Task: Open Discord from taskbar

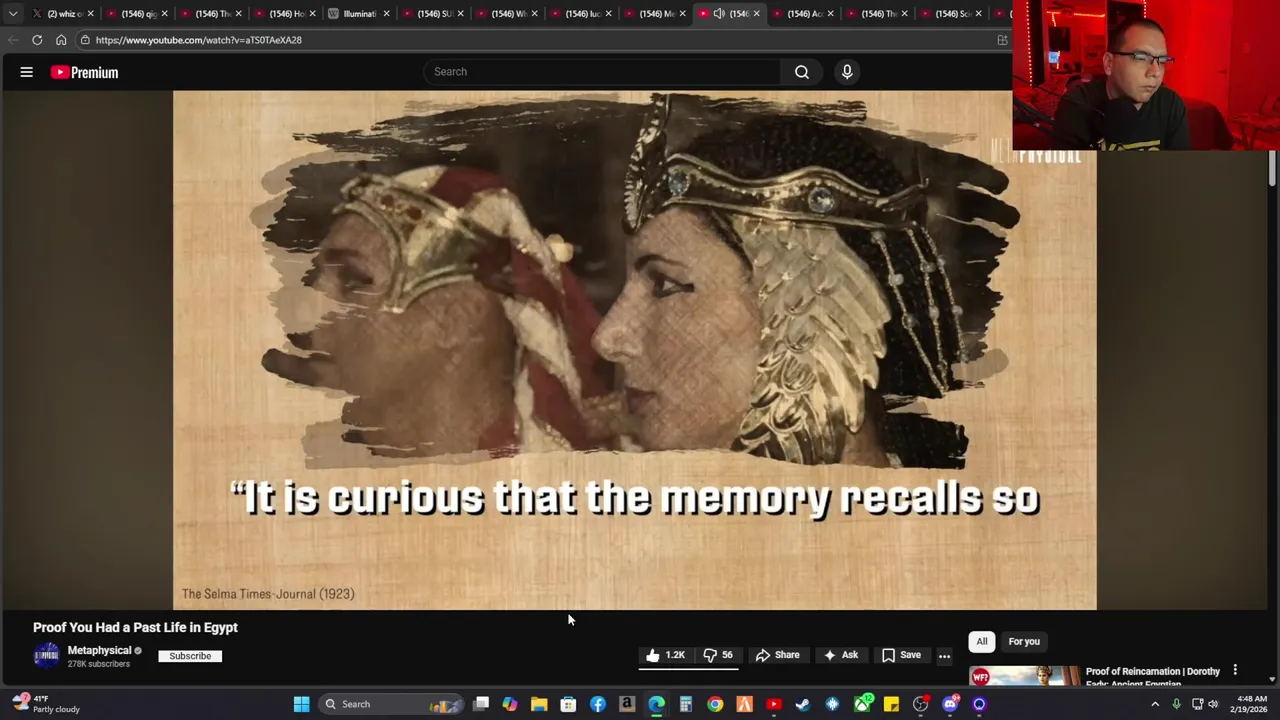Action: click(x=950, y=704)
